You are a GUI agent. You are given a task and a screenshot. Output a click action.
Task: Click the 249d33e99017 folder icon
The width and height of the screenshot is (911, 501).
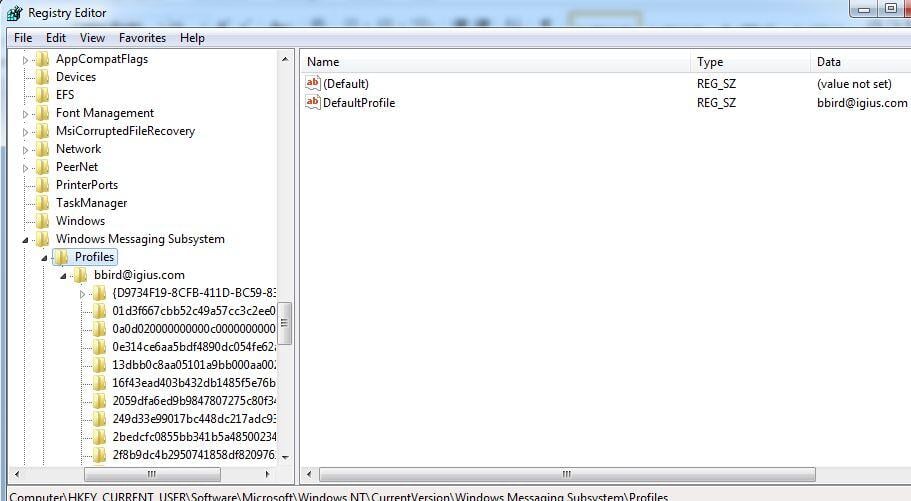[100, 420]
